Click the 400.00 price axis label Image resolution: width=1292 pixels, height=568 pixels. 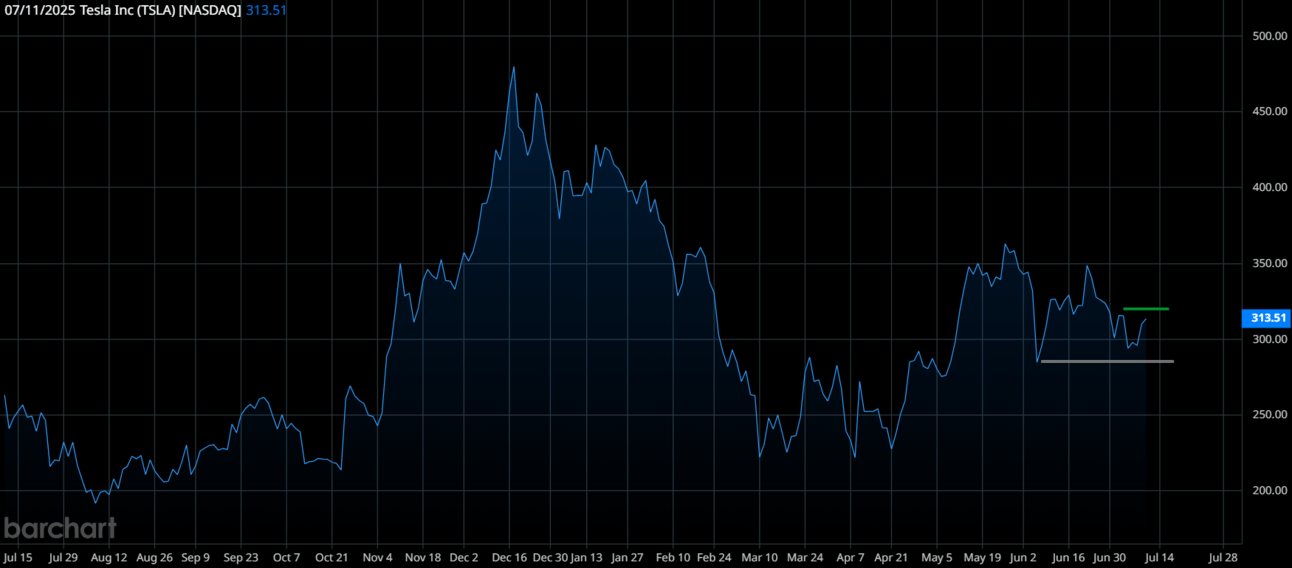click(1269, 188)
